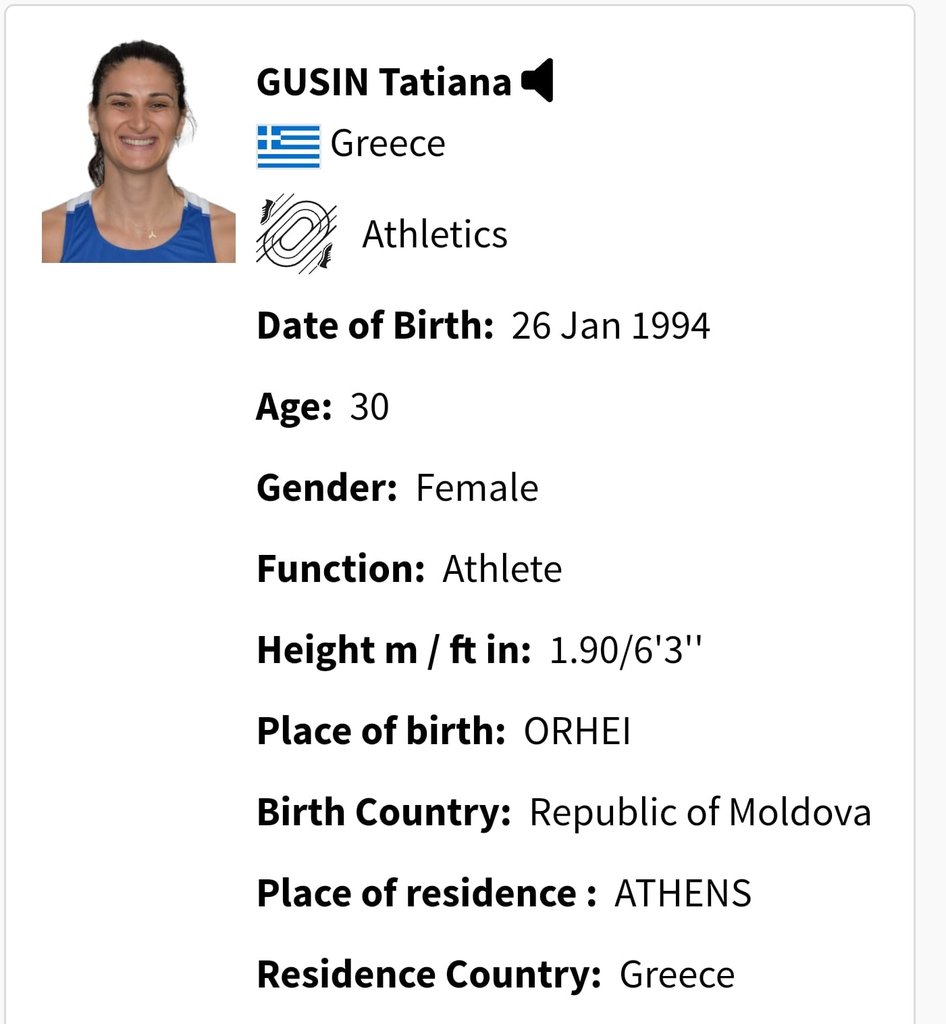Screen dimensions: 946x1024
Task: Select the height value 1.90/6'3''
Action: click(625, 650)
